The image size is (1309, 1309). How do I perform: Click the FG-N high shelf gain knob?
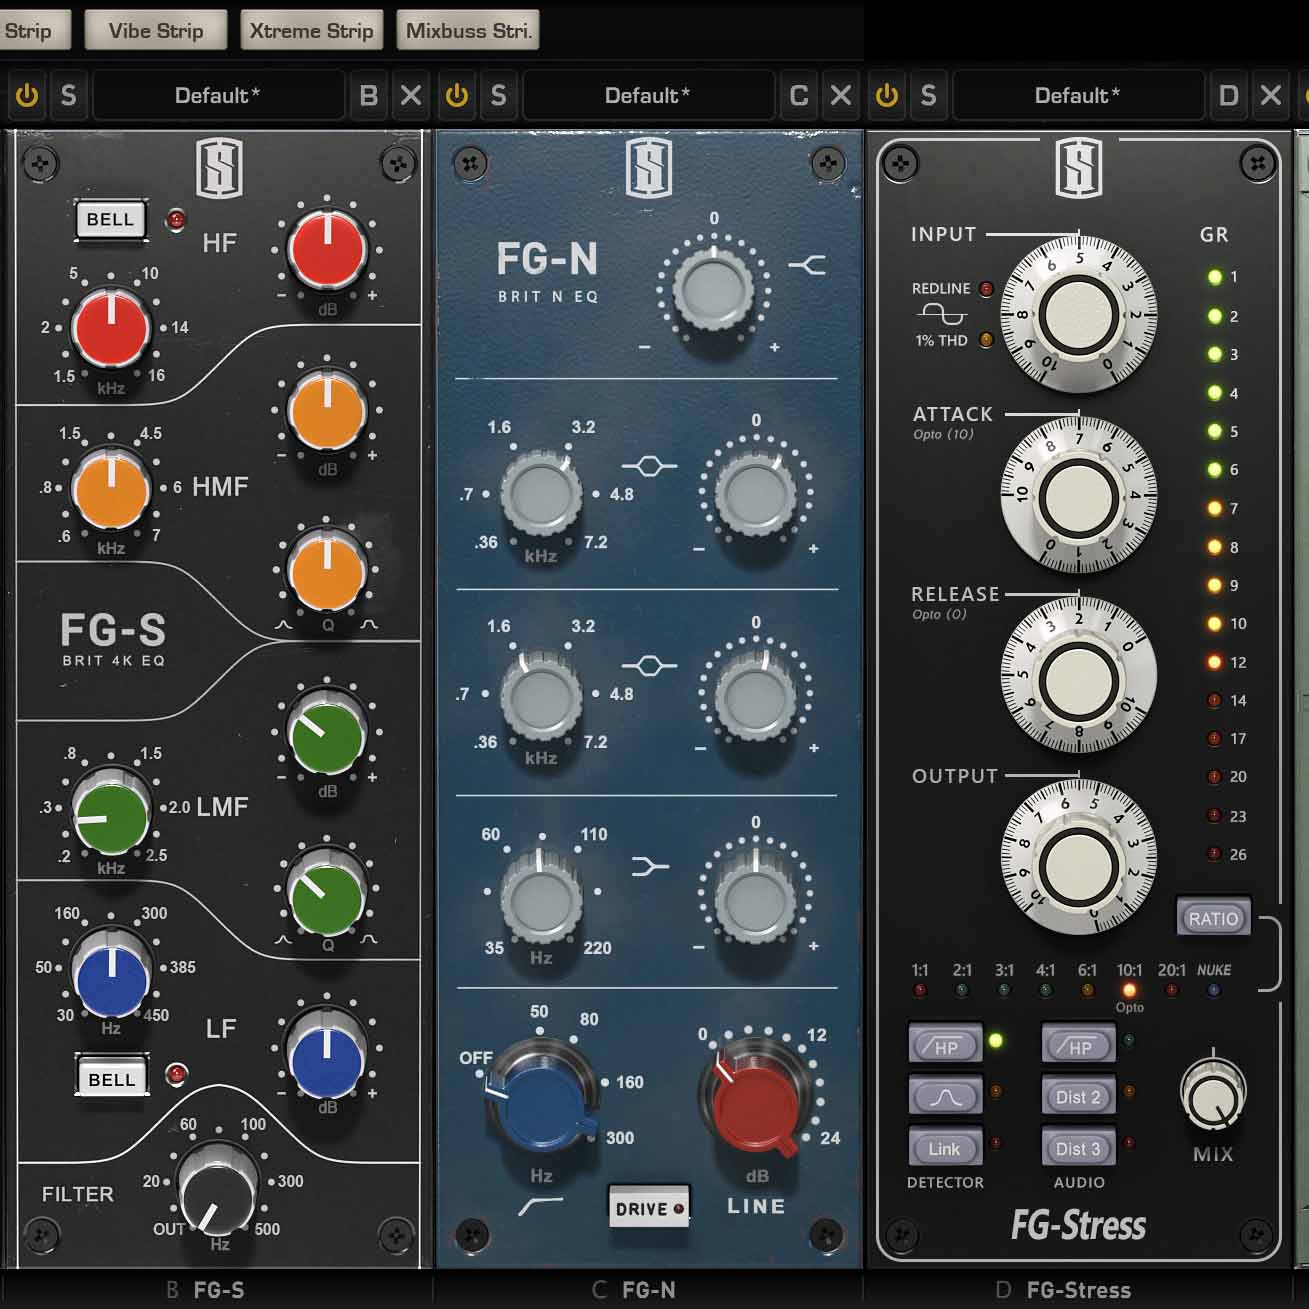point(713,289)
